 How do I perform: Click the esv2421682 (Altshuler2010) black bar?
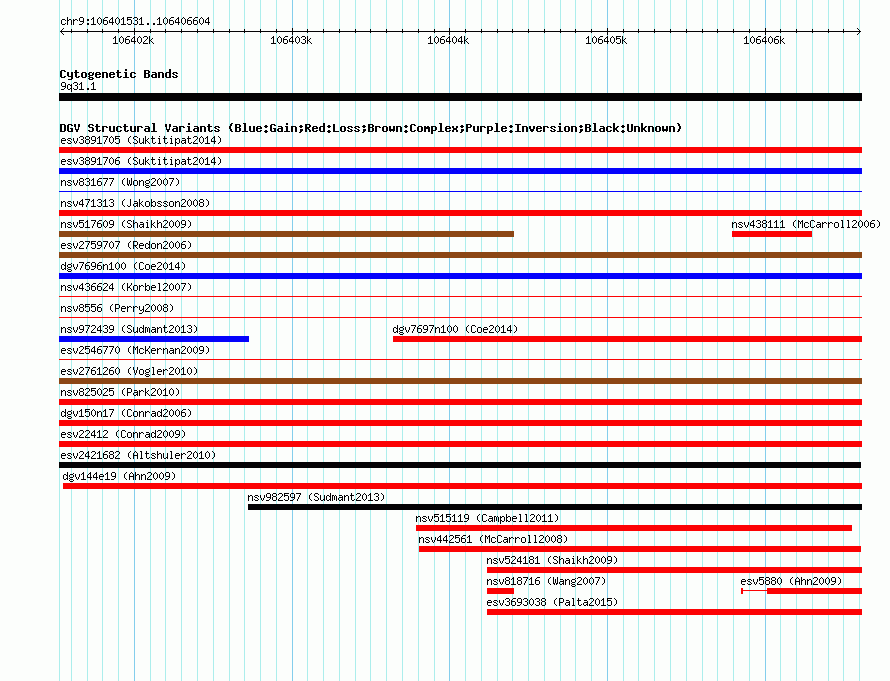(x=460, y=465)
